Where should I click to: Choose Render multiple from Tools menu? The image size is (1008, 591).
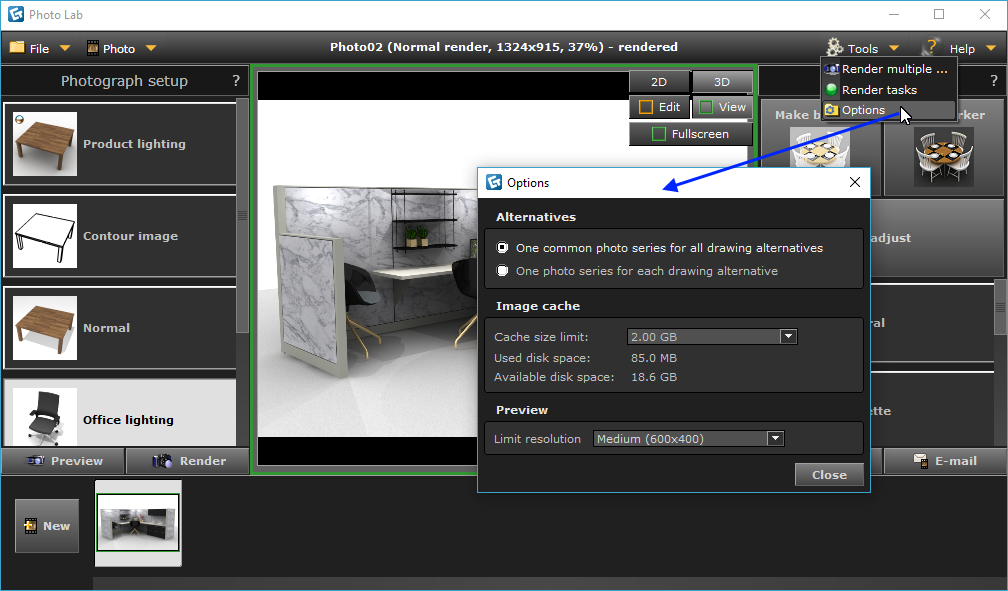click(x=888, y=69)
